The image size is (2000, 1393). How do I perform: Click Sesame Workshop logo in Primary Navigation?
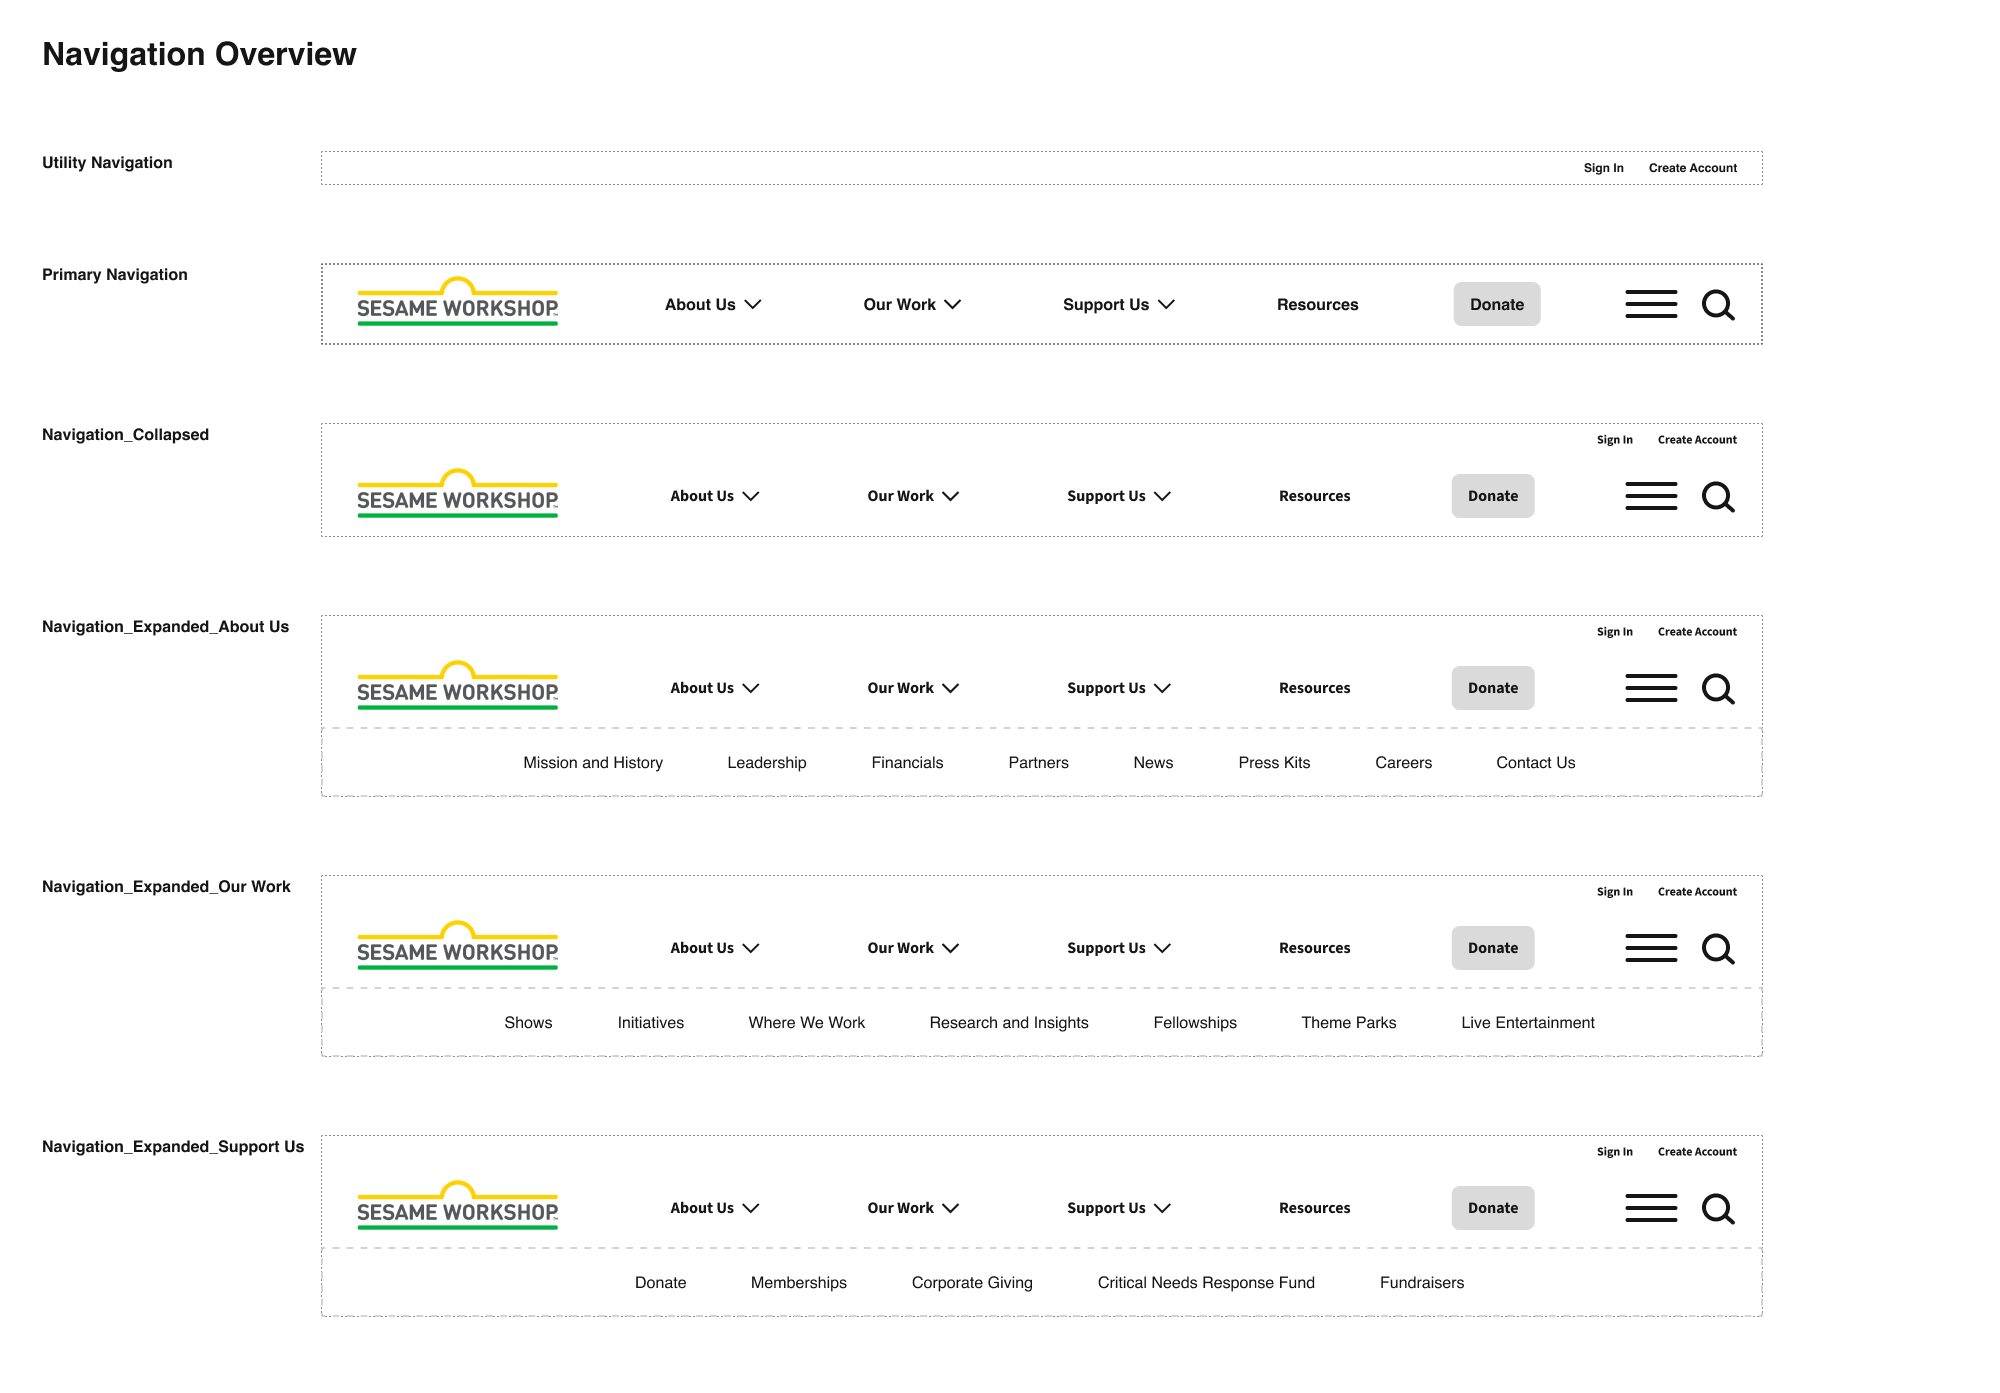[x=458, y=301]
